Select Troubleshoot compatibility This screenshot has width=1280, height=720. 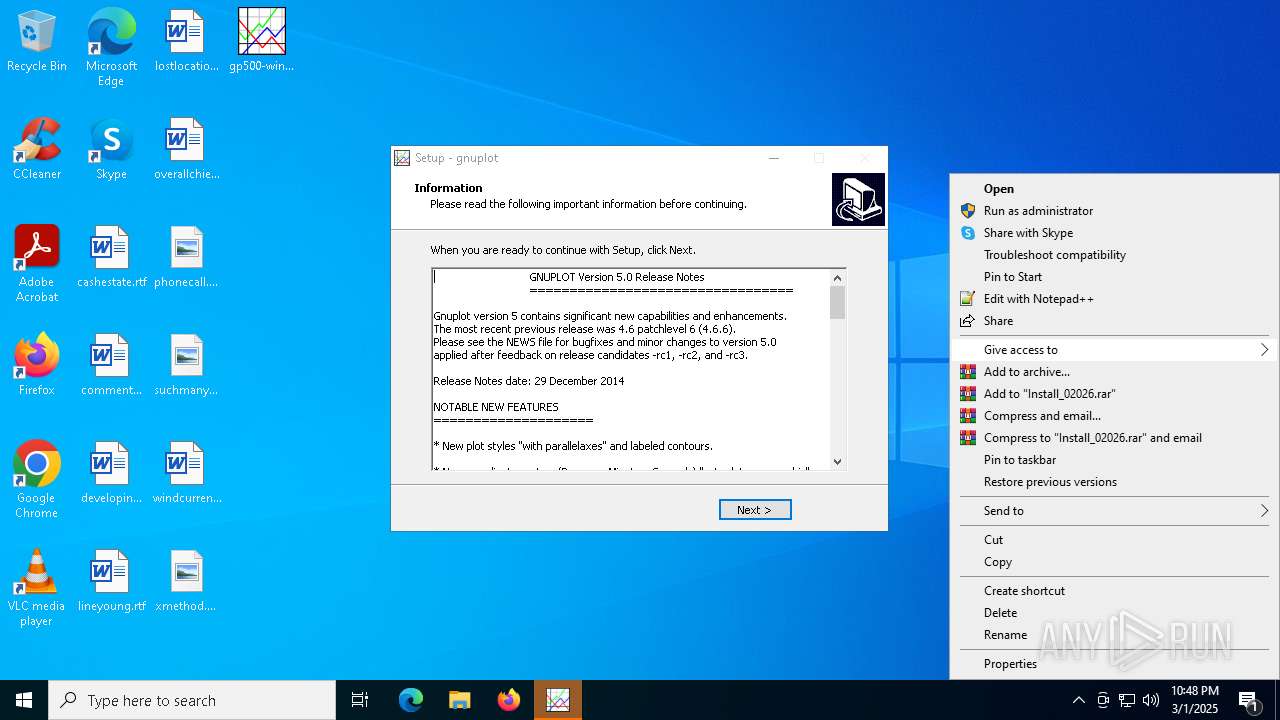point(1114,255)
